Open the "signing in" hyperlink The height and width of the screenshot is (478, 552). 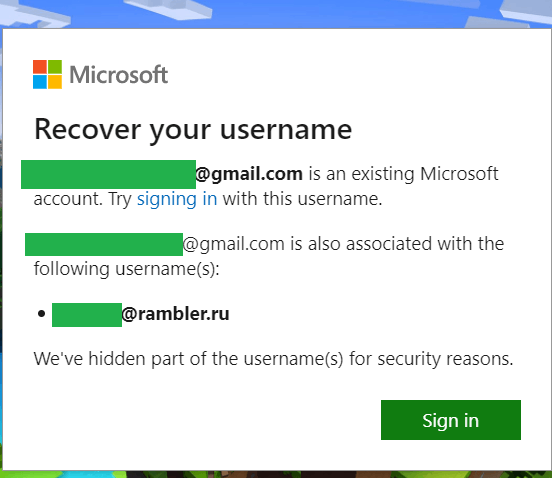click(177, 199)
